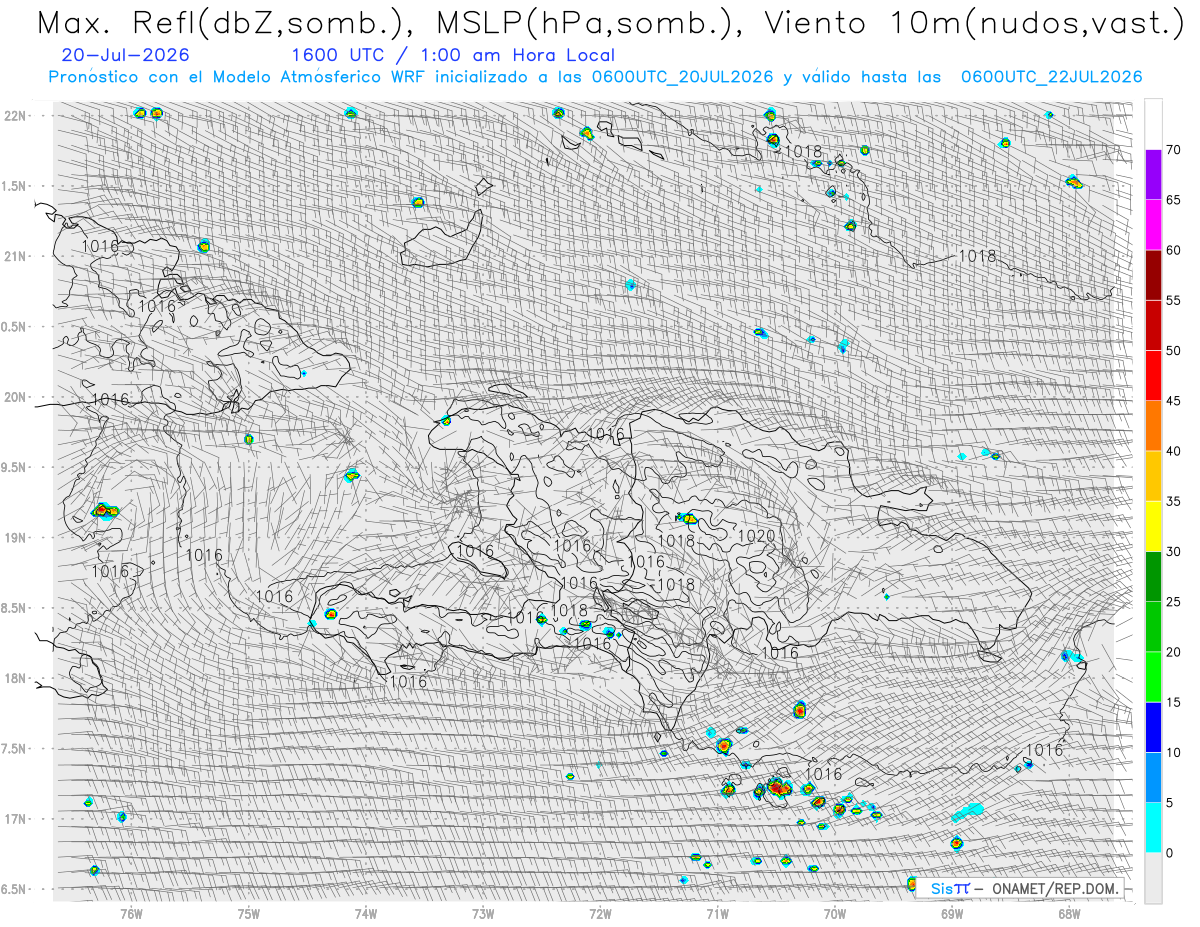1200x927 pixels.
Task: Click the color bar value '30'
Action: 1173,551
